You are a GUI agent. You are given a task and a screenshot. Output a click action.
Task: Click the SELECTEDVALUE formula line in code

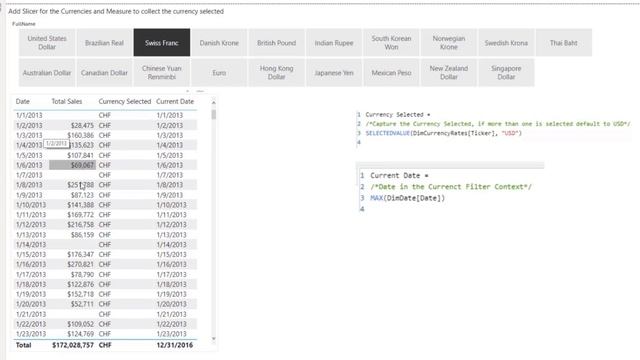pos(443,133)
